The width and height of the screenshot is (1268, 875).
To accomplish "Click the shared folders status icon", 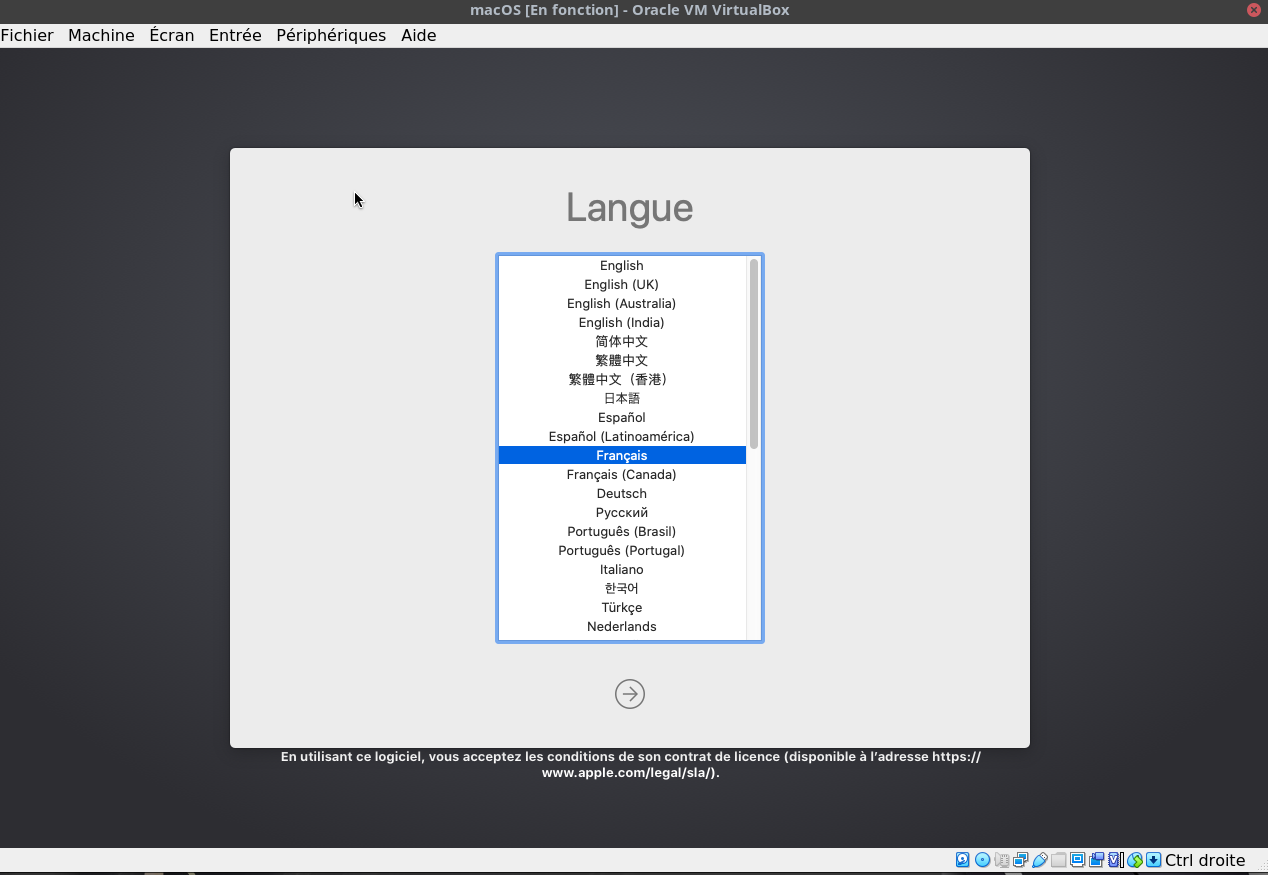I will (x=1059, y=860).
